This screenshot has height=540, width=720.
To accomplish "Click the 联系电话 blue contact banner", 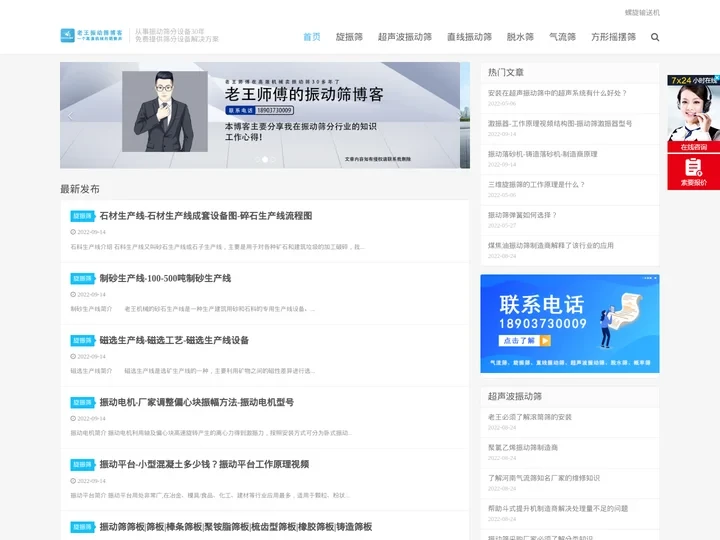I will (x=570, y=324).
